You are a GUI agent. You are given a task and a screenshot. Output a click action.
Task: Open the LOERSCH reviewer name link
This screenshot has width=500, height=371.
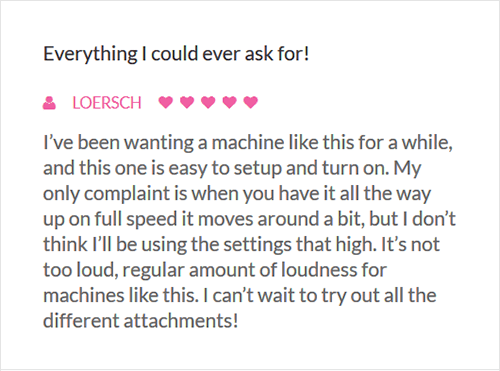pos(107,103)
